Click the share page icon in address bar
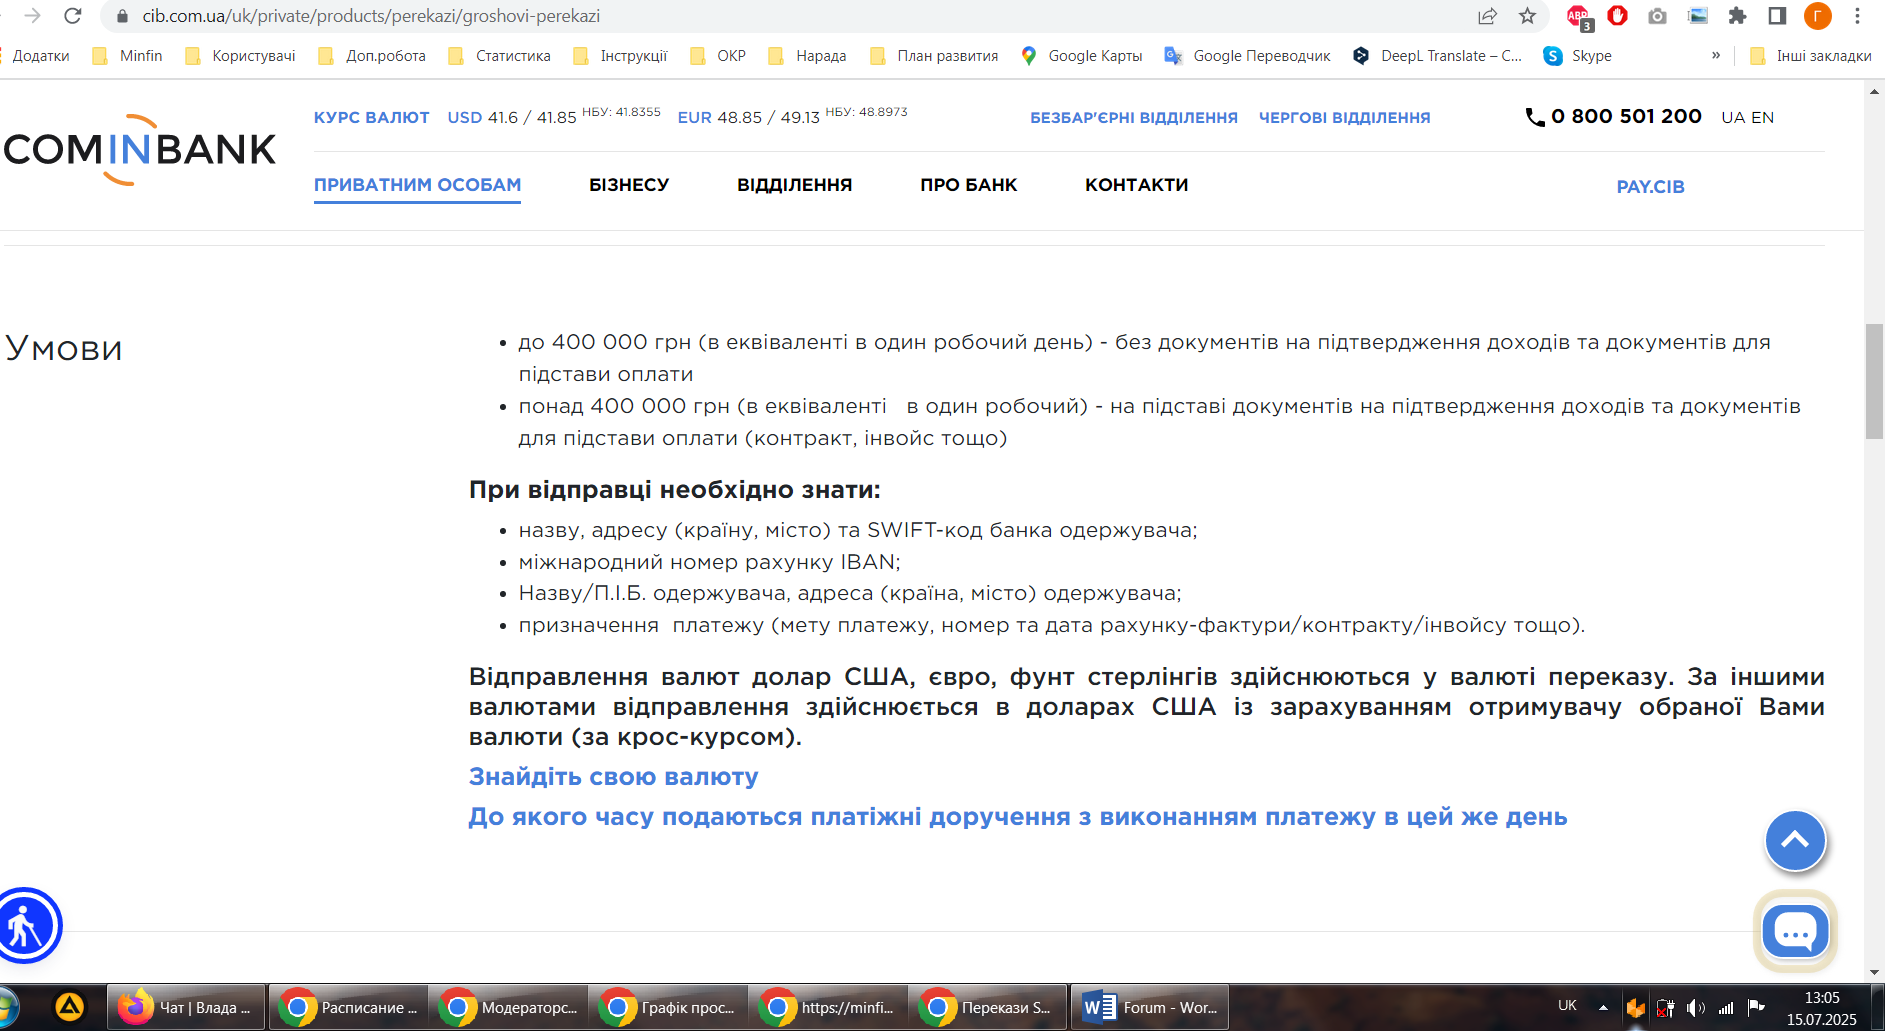 [1487, 16]
